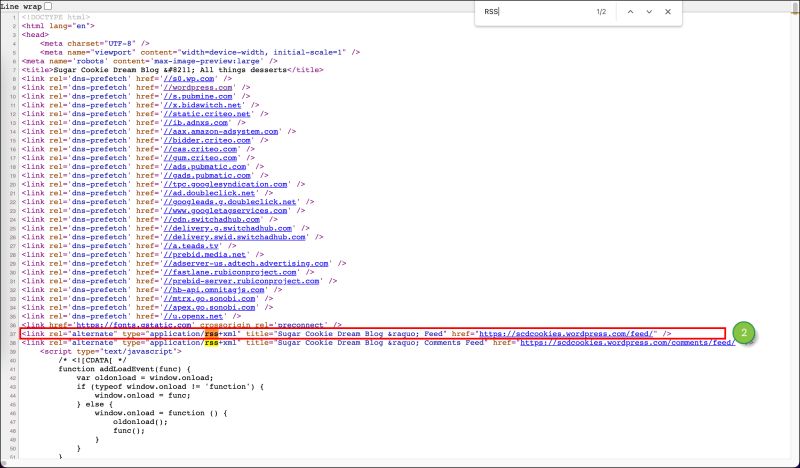The image size is (800, 468).
Task: Open the //delivery.swid.switchadhub.com link
Action: [235, 237]
